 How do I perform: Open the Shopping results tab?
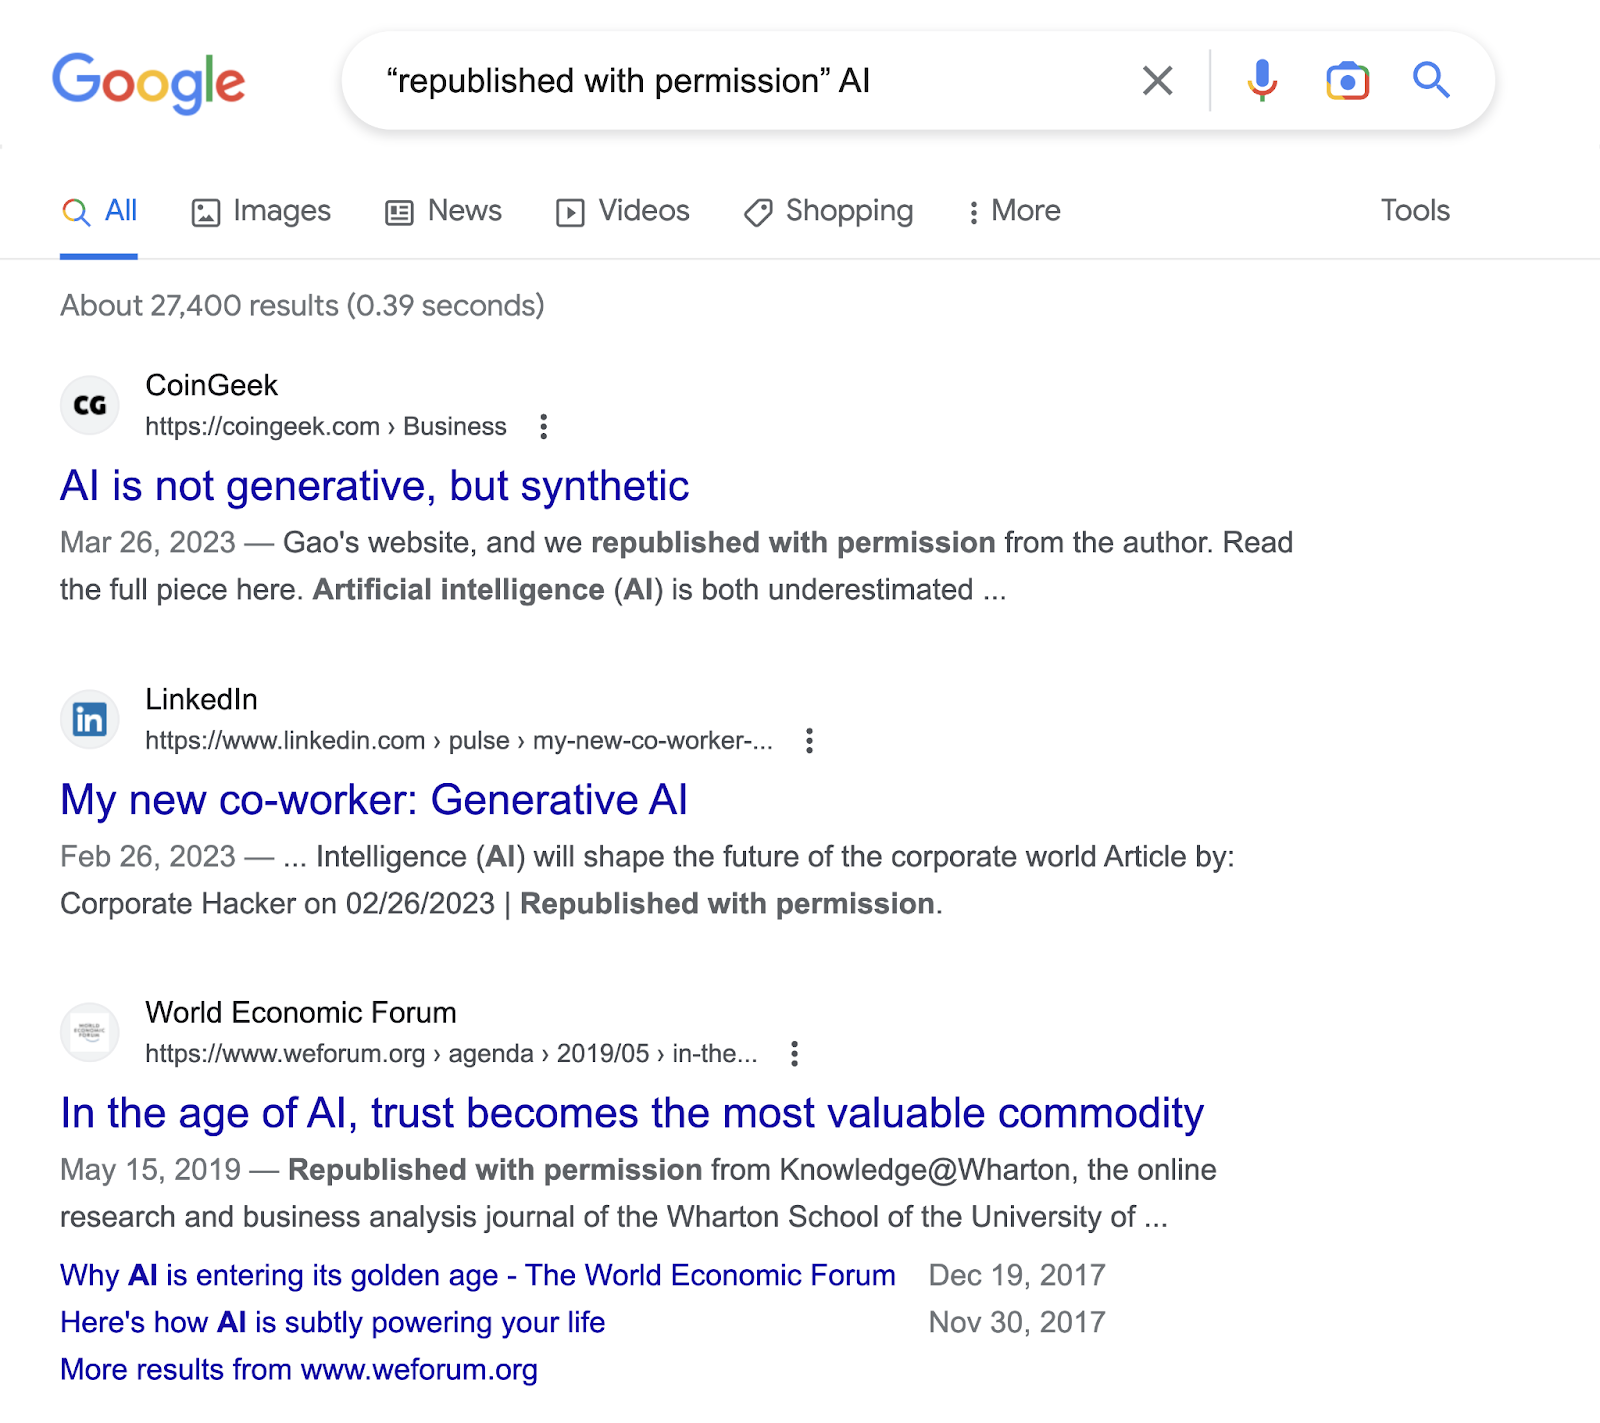(829, 211)
